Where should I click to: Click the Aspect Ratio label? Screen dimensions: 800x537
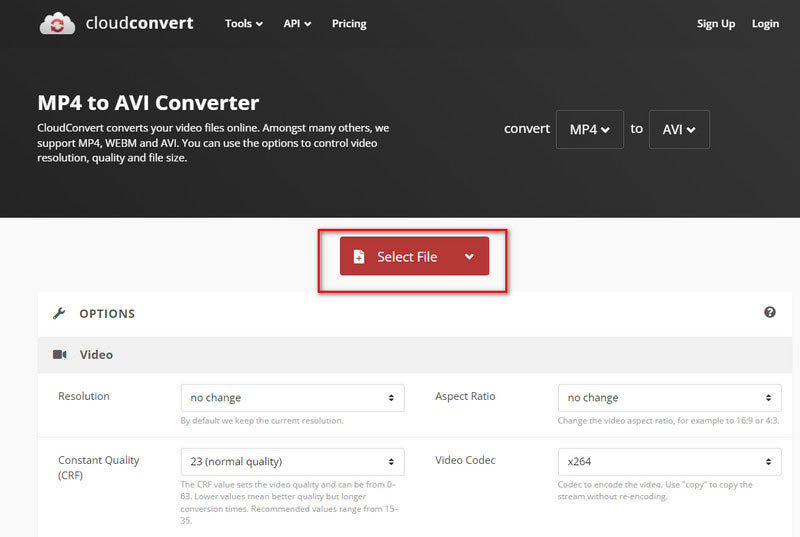(465, 396)
